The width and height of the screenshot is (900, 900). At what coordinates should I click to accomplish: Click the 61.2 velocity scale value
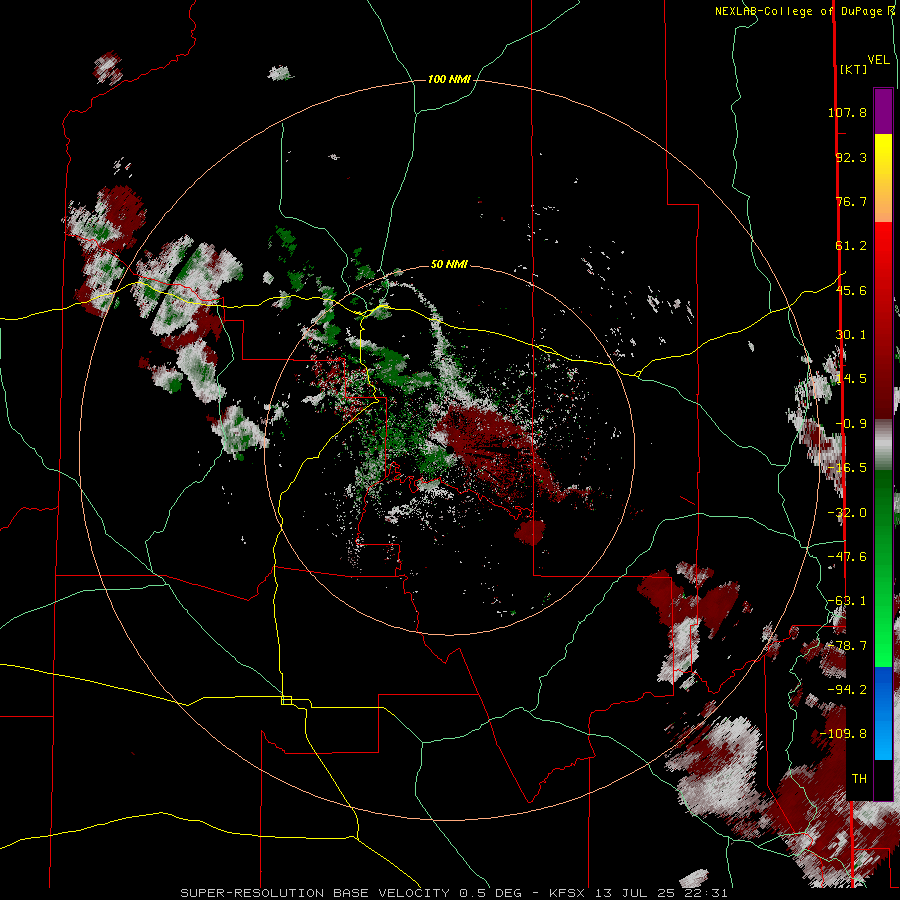point(851,246)
